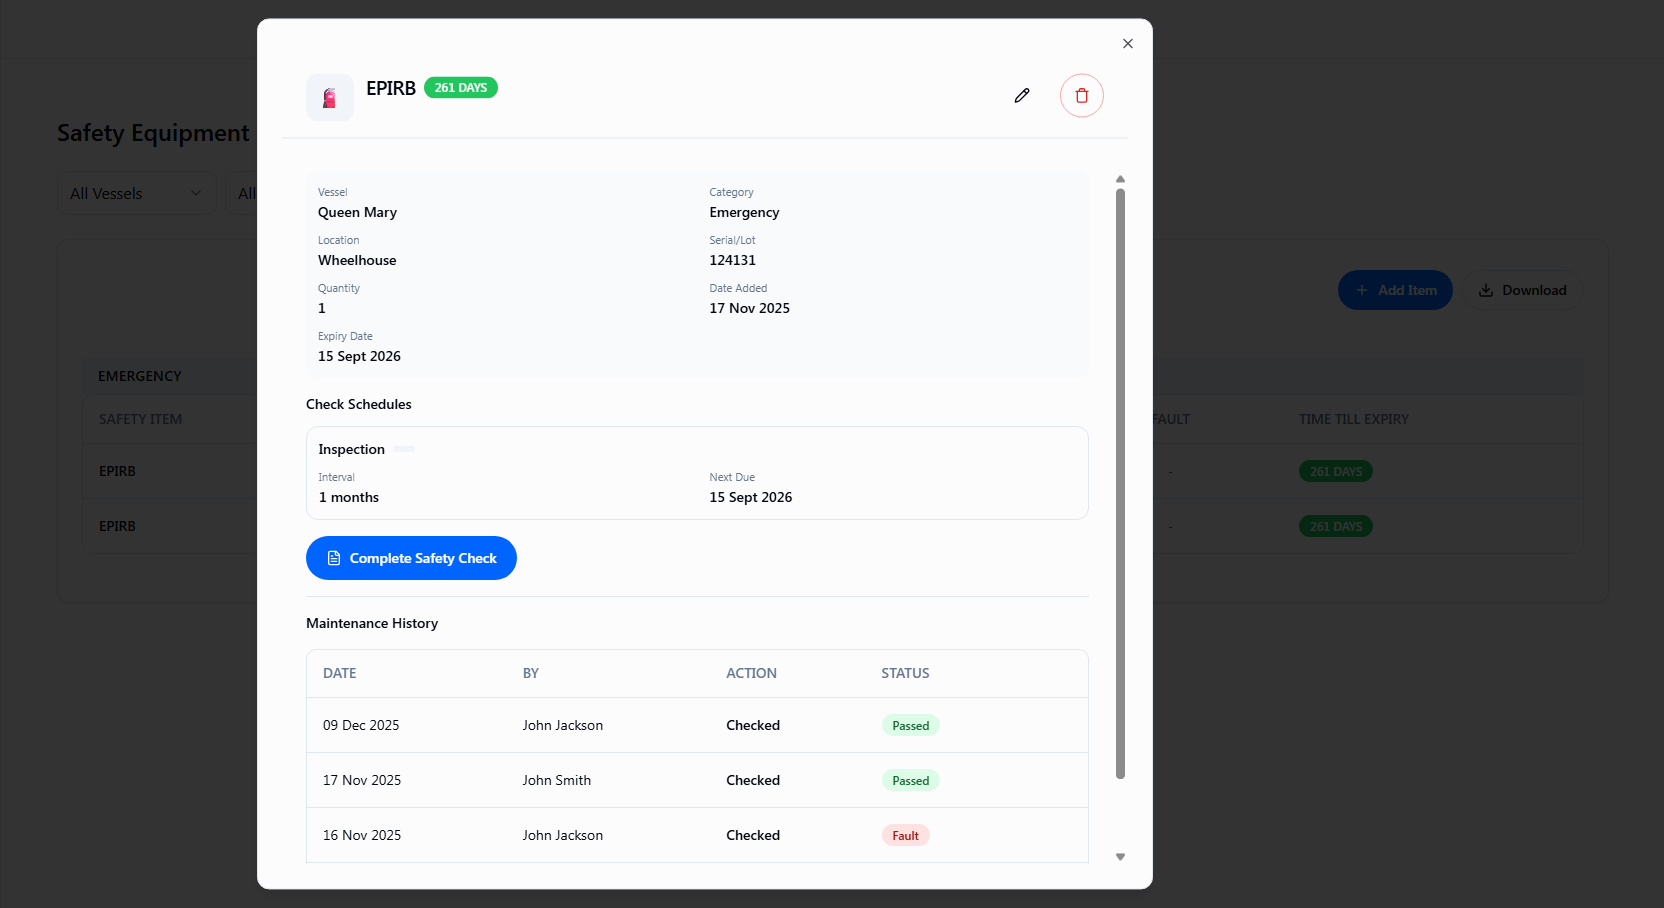Click the document icon in Complete Safety Check

334,558
